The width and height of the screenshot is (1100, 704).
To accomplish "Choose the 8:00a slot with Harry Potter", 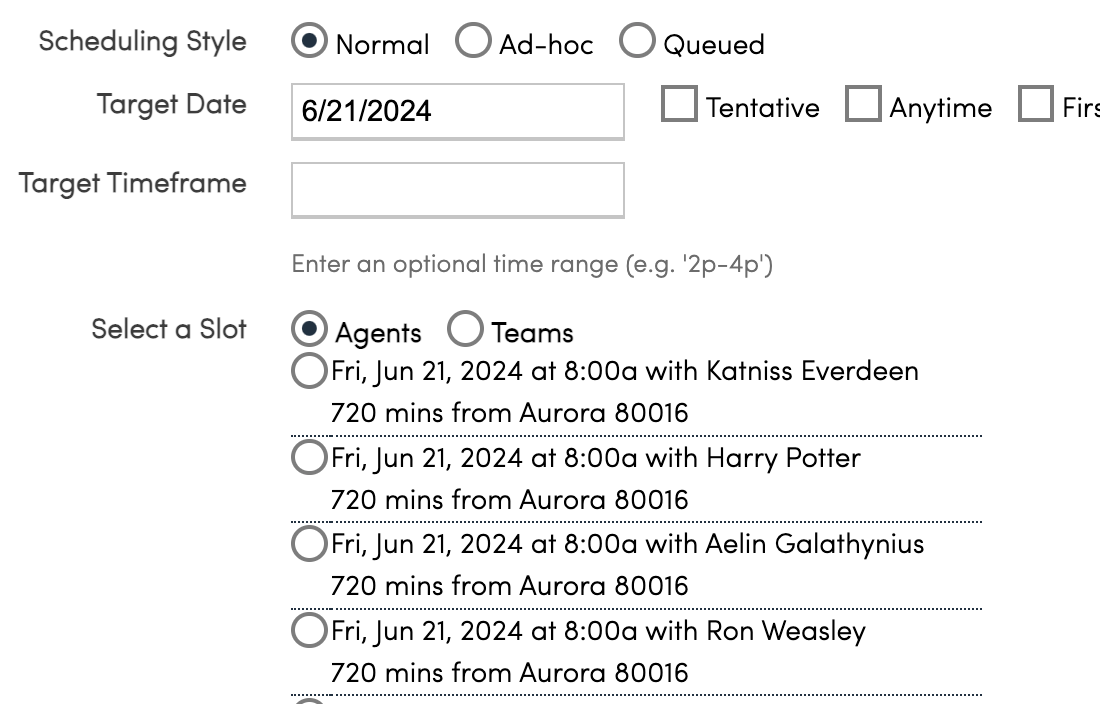I will click(x=309, y=458).
